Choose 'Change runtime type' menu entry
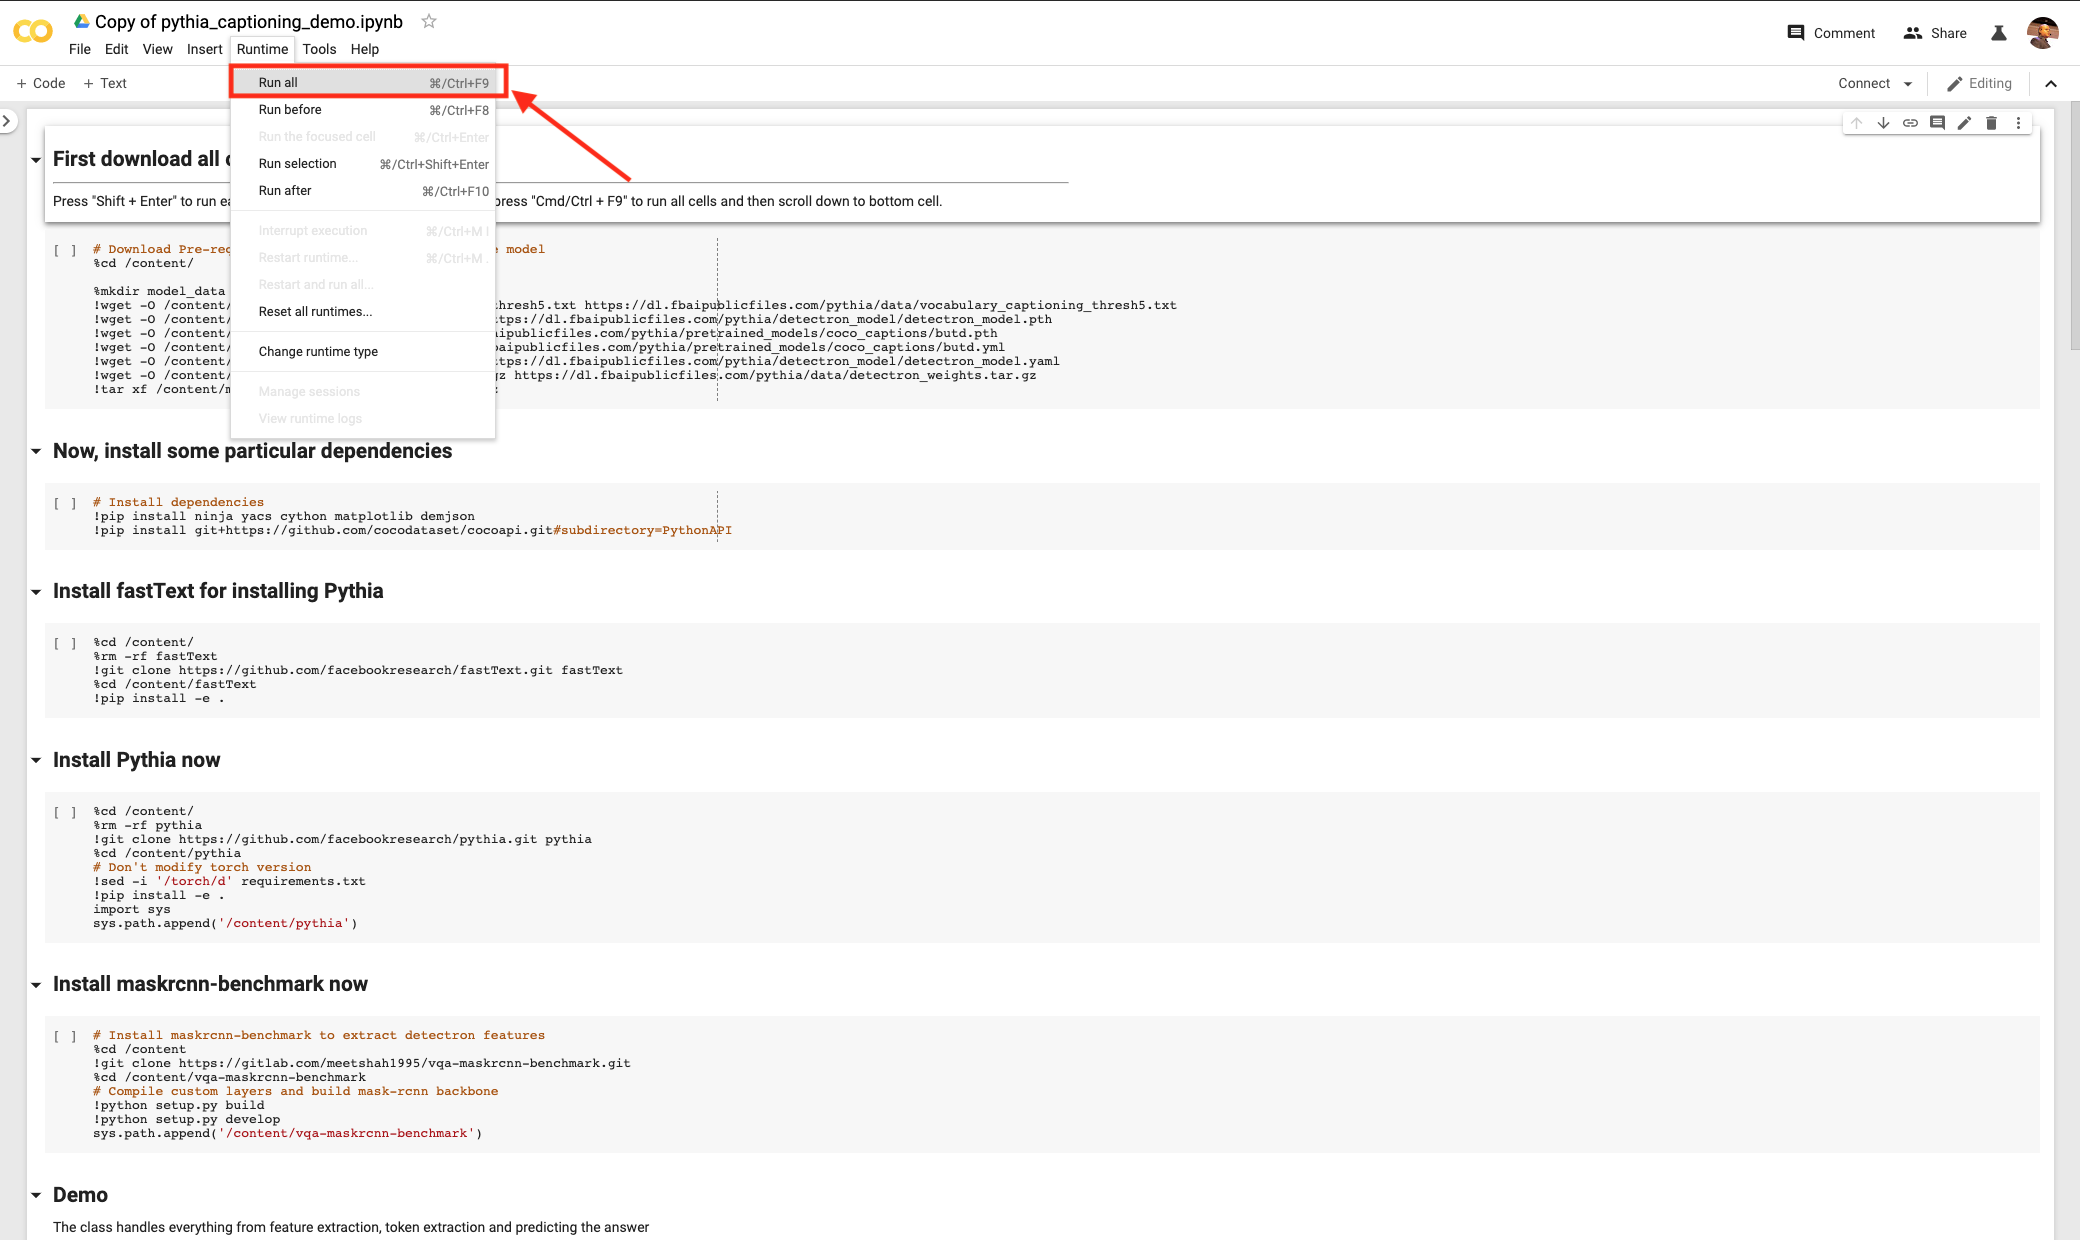Viewport: 2080px width, 1240px height. pos(318,352)
